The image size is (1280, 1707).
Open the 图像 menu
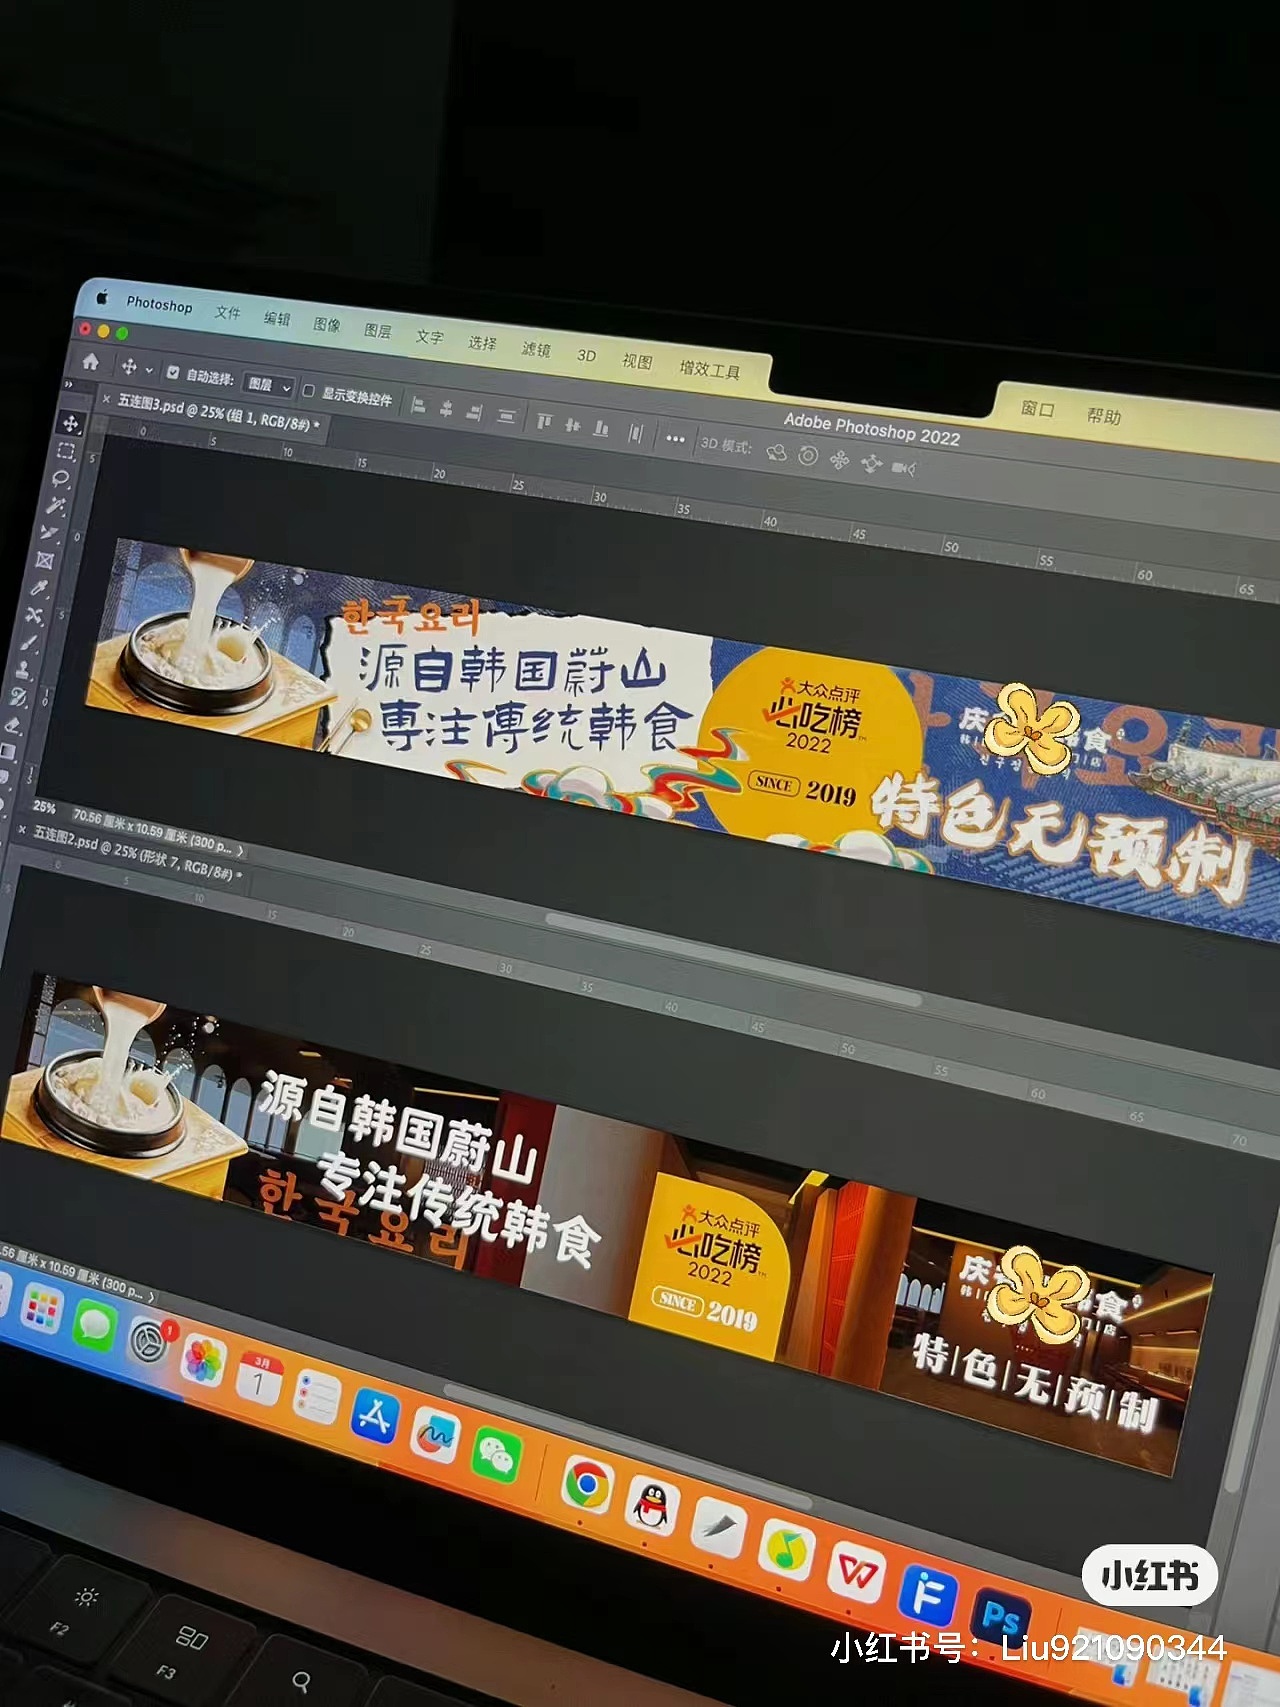[x=327, y=325]
